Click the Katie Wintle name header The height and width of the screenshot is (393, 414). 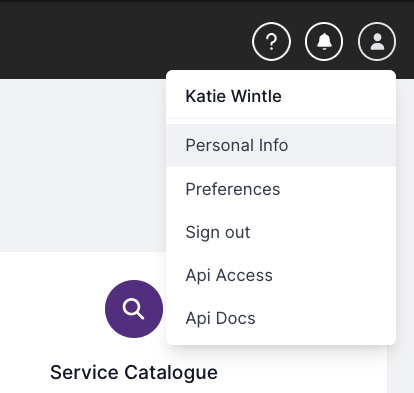(233, 96)
